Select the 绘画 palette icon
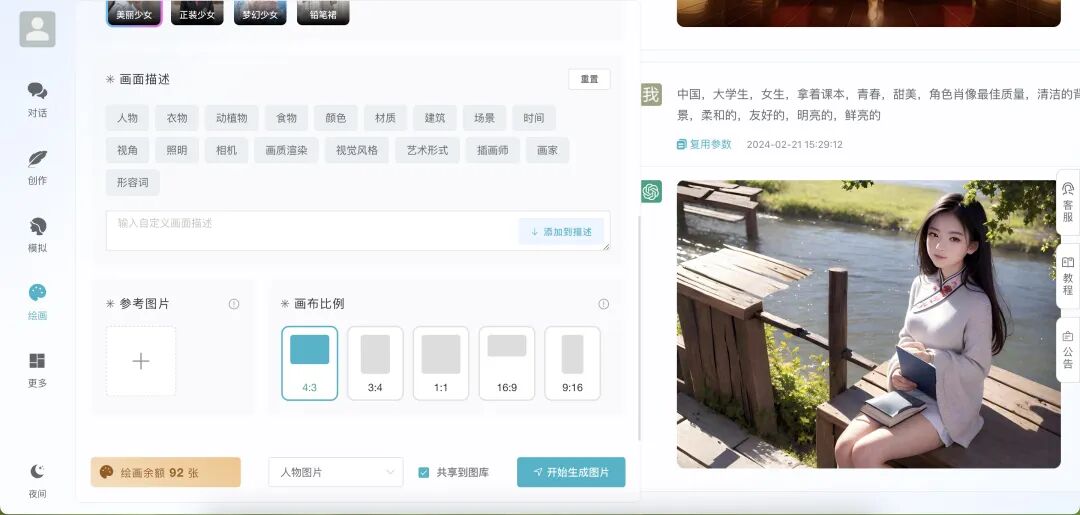The image size is (1080, 515). point(37,293)
